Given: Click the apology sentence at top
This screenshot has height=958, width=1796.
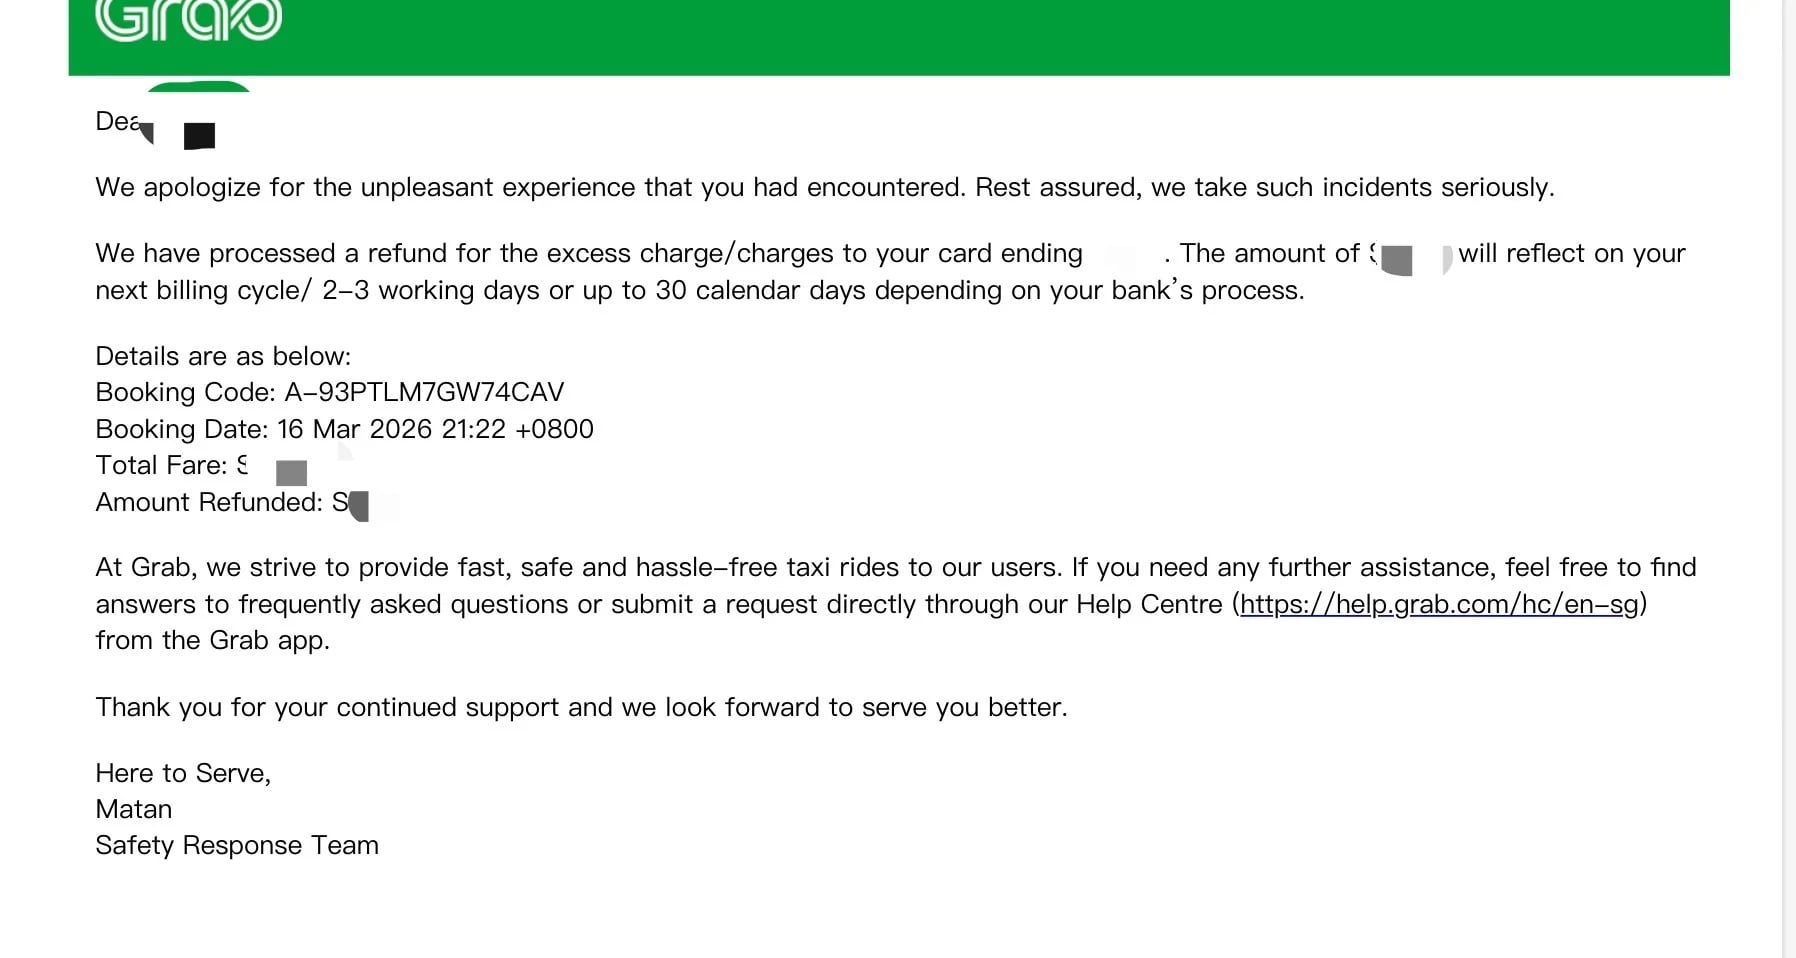Looking at the screenshot, I should click(x=824, y=187).
